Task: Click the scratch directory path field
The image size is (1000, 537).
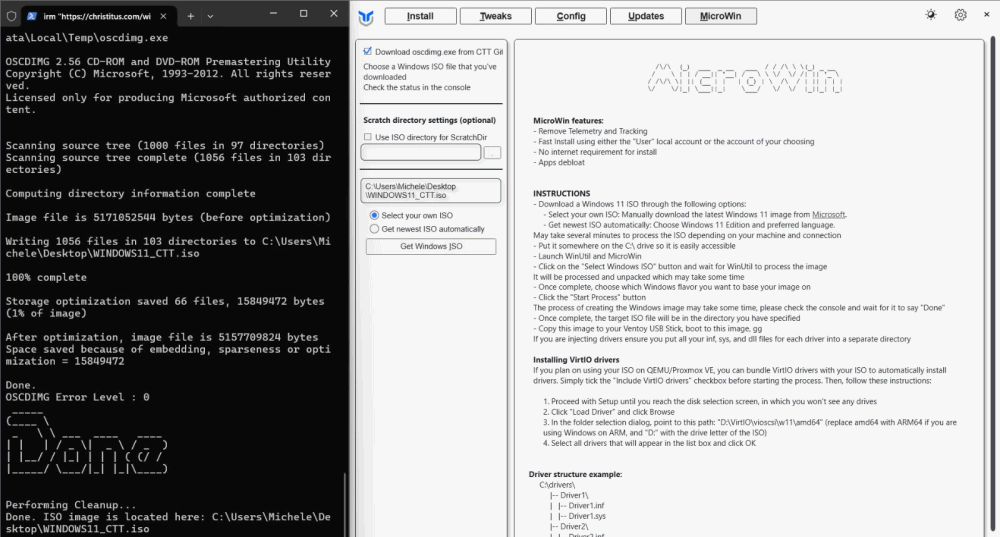Action: point(421,152)
